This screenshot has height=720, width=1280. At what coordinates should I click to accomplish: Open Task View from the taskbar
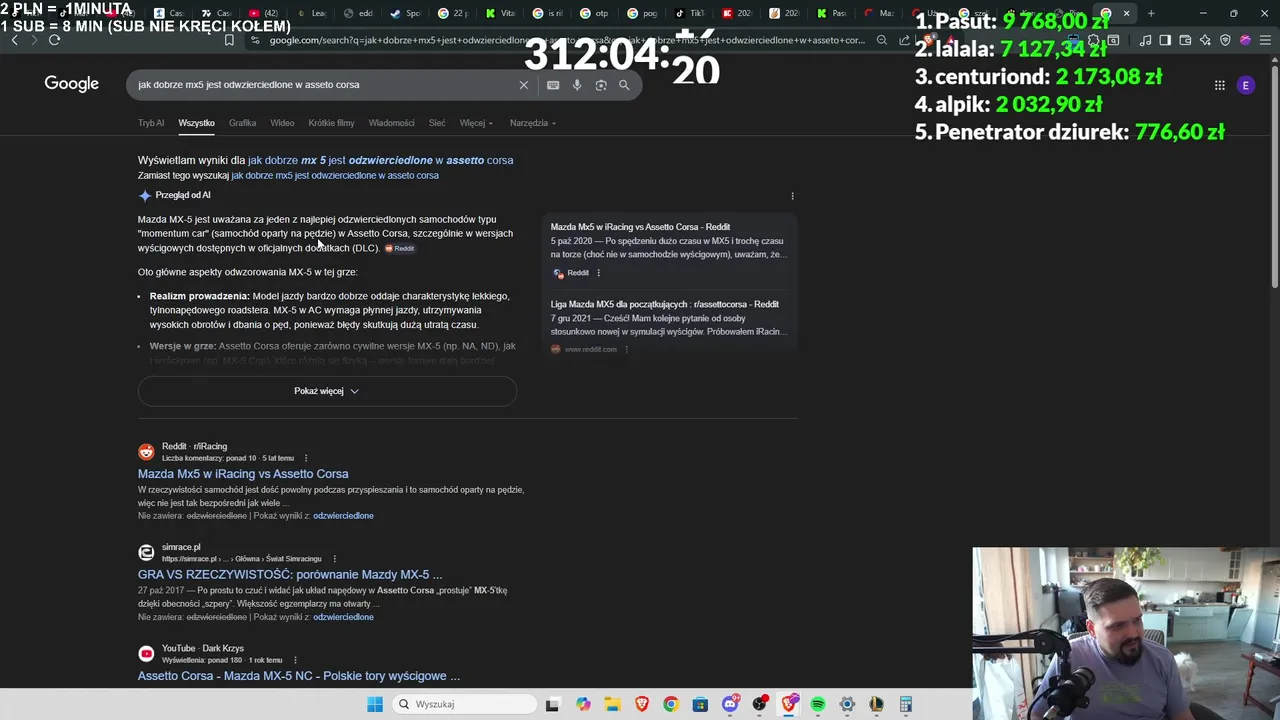tap(552, 704)
